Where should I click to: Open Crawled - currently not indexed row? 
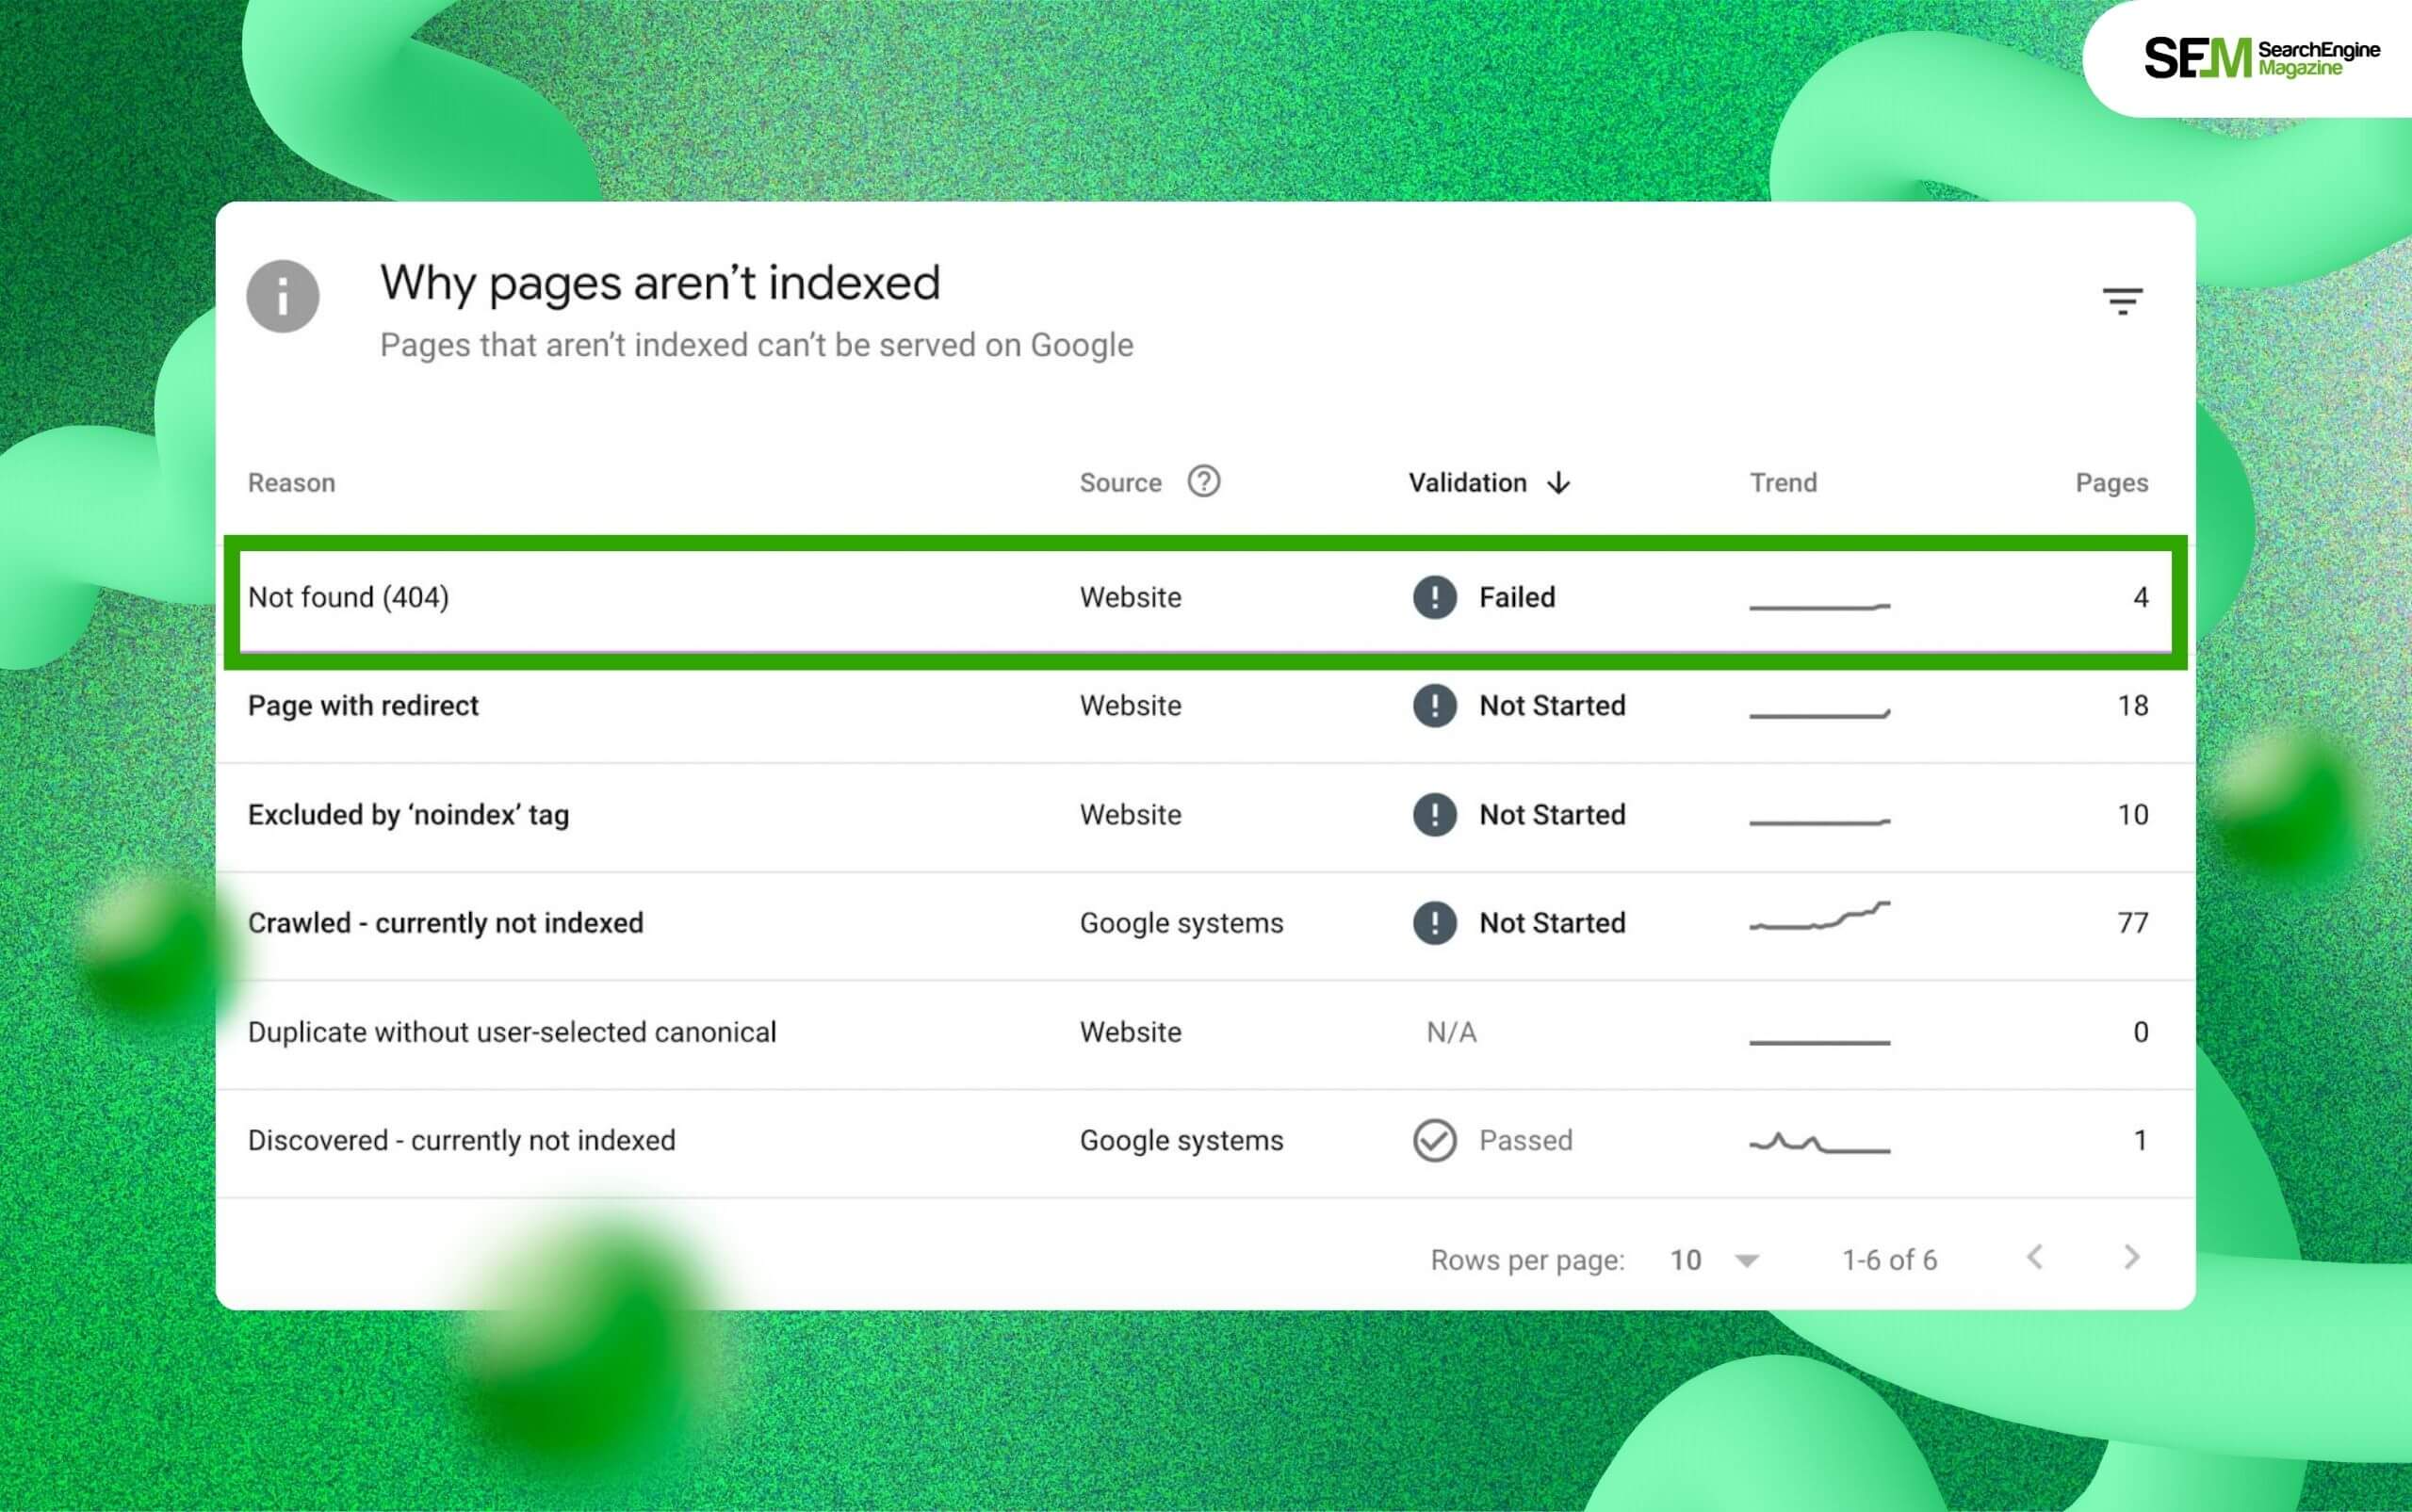click(1205, 925)
